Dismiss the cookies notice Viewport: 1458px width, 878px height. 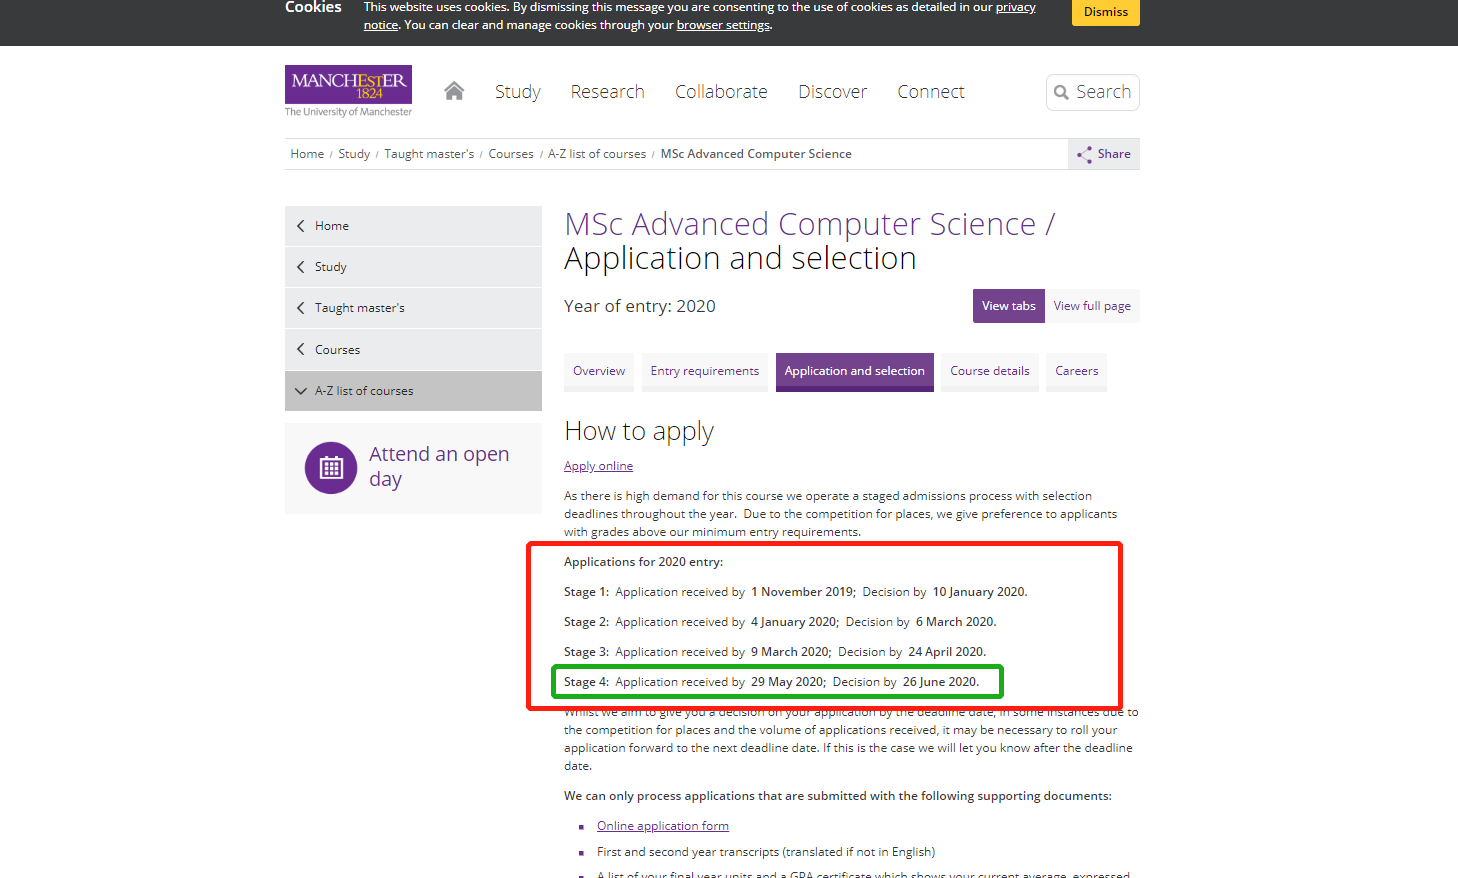tap(1105, 12)
